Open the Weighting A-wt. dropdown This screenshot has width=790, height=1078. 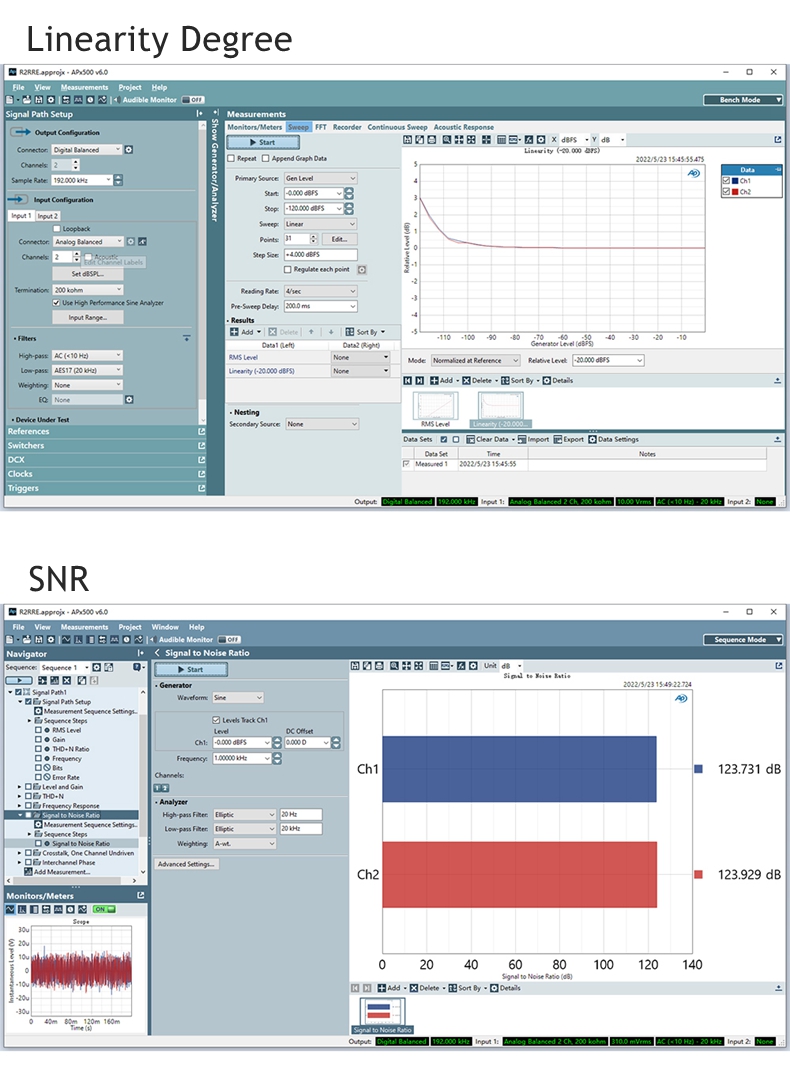coord(244,843)
